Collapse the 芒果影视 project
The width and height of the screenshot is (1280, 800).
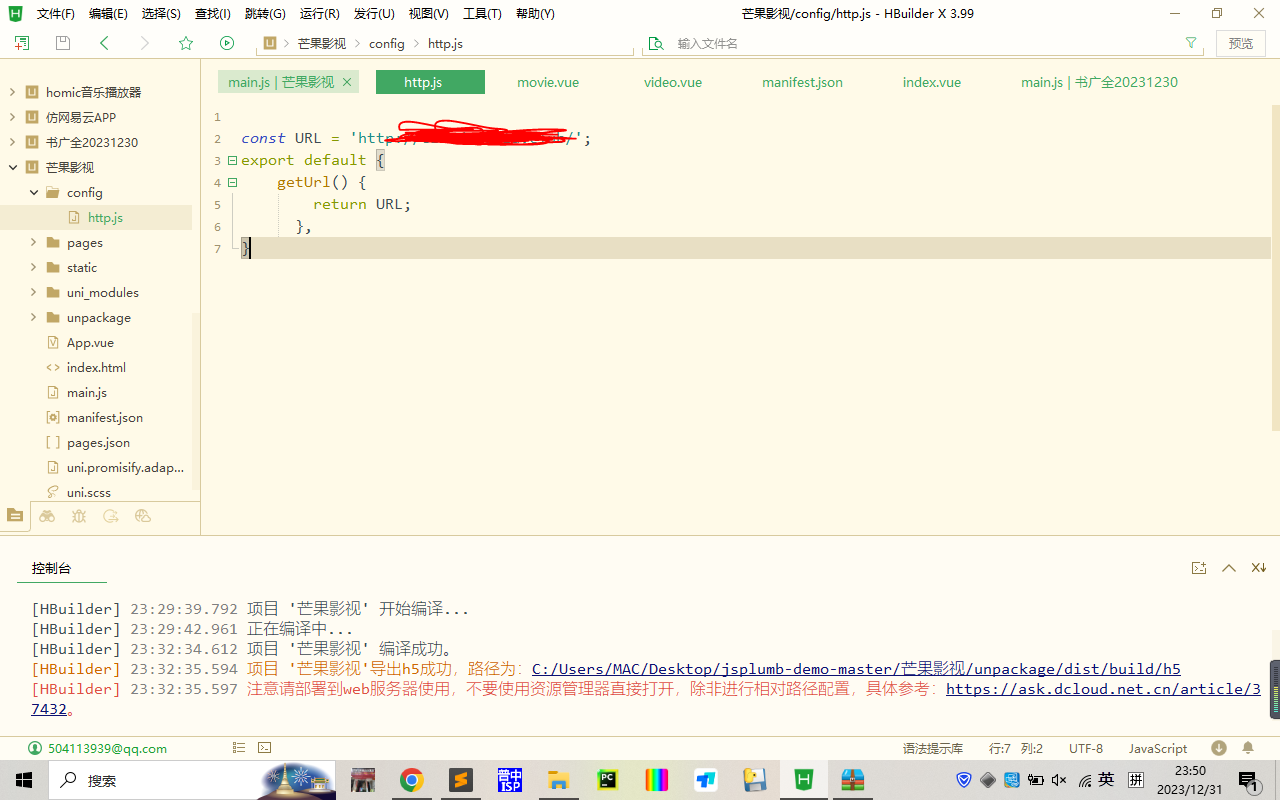pos(12,167)
